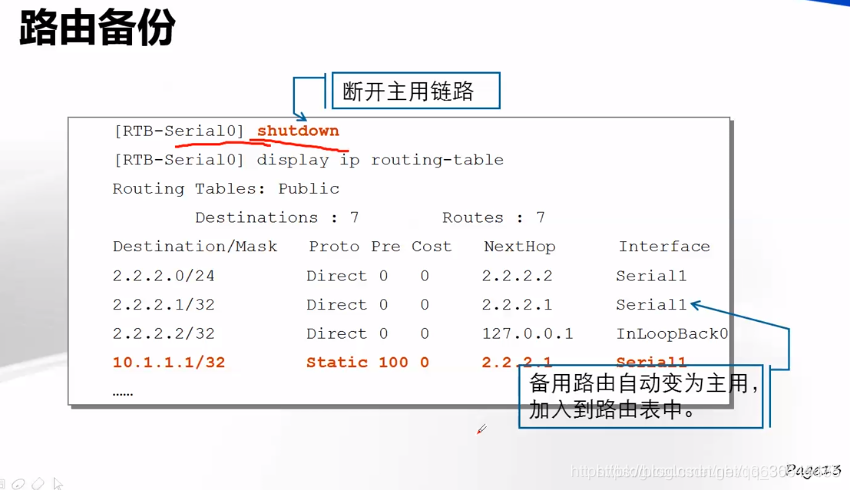Click the Page number at bottom right

tap(813, 469)
